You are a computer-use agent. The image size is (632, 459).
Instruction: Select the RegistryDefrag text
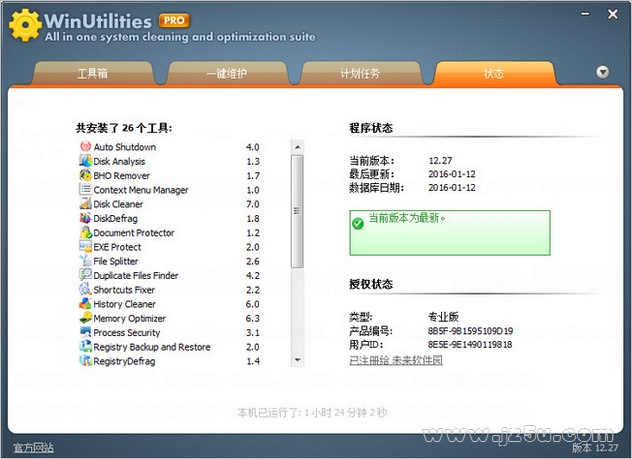124,361
